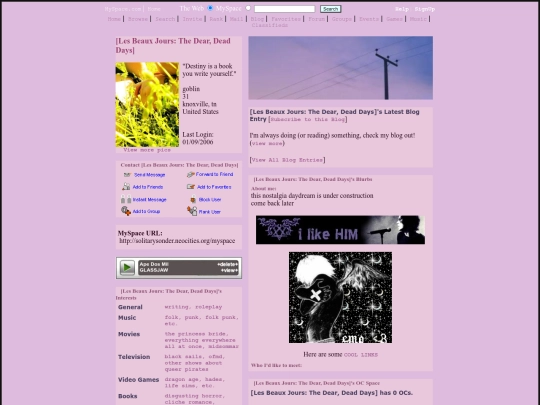Click Add to Group link
This screenshot has height=405, width=540.
tap(146, 211)
